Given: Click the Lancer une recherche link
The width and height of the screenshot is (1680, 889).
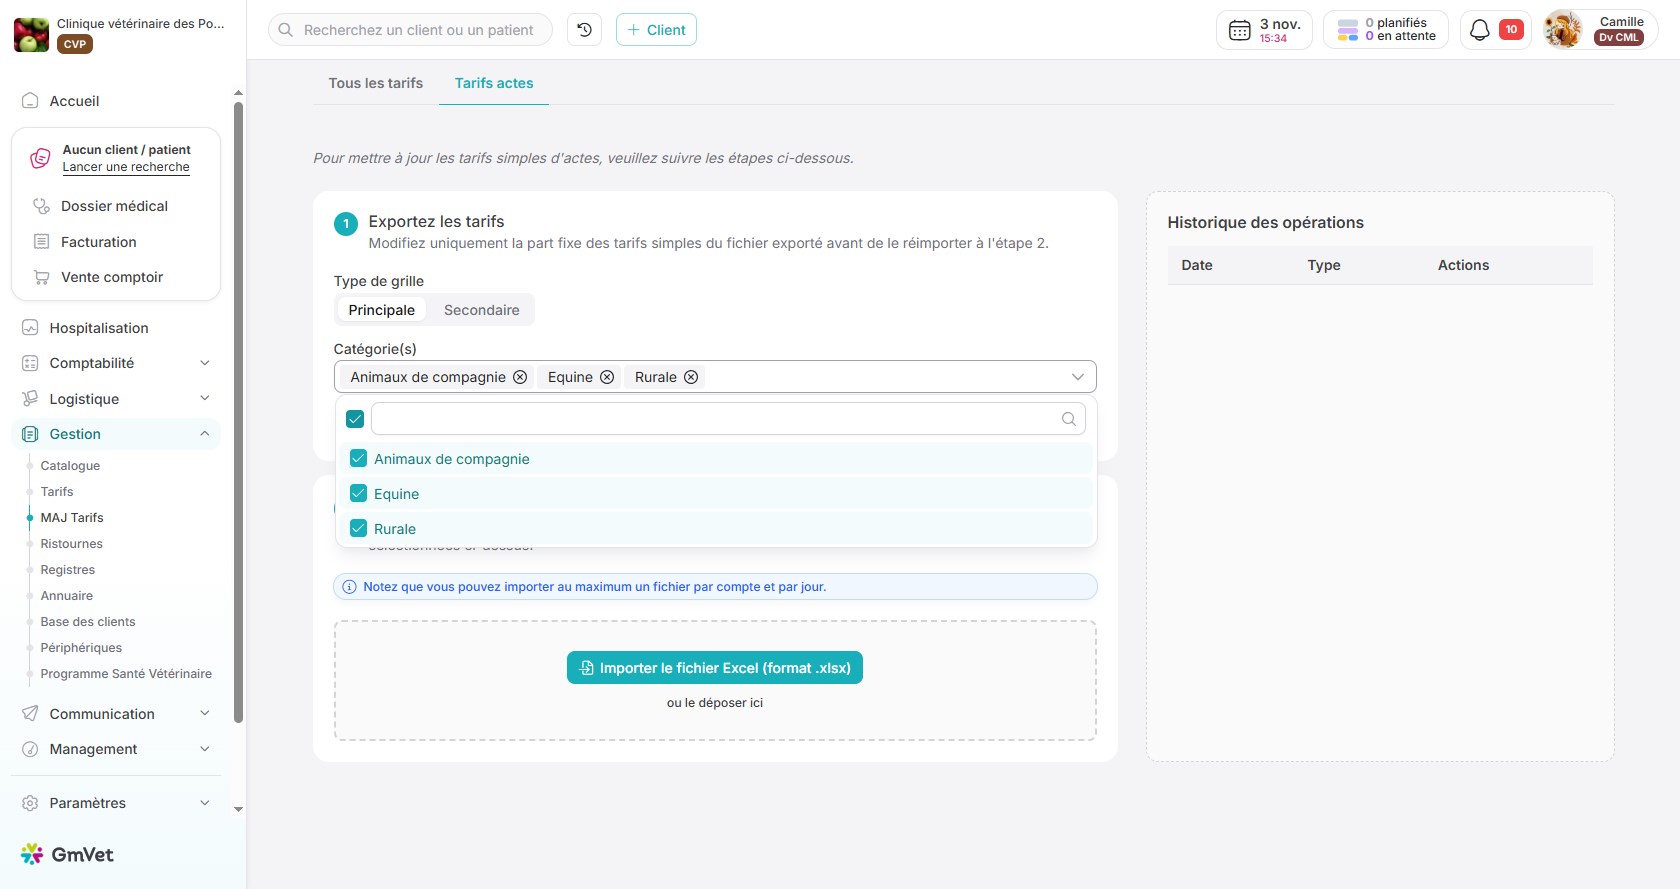Looking at the screenshot, I should [126, 167].
